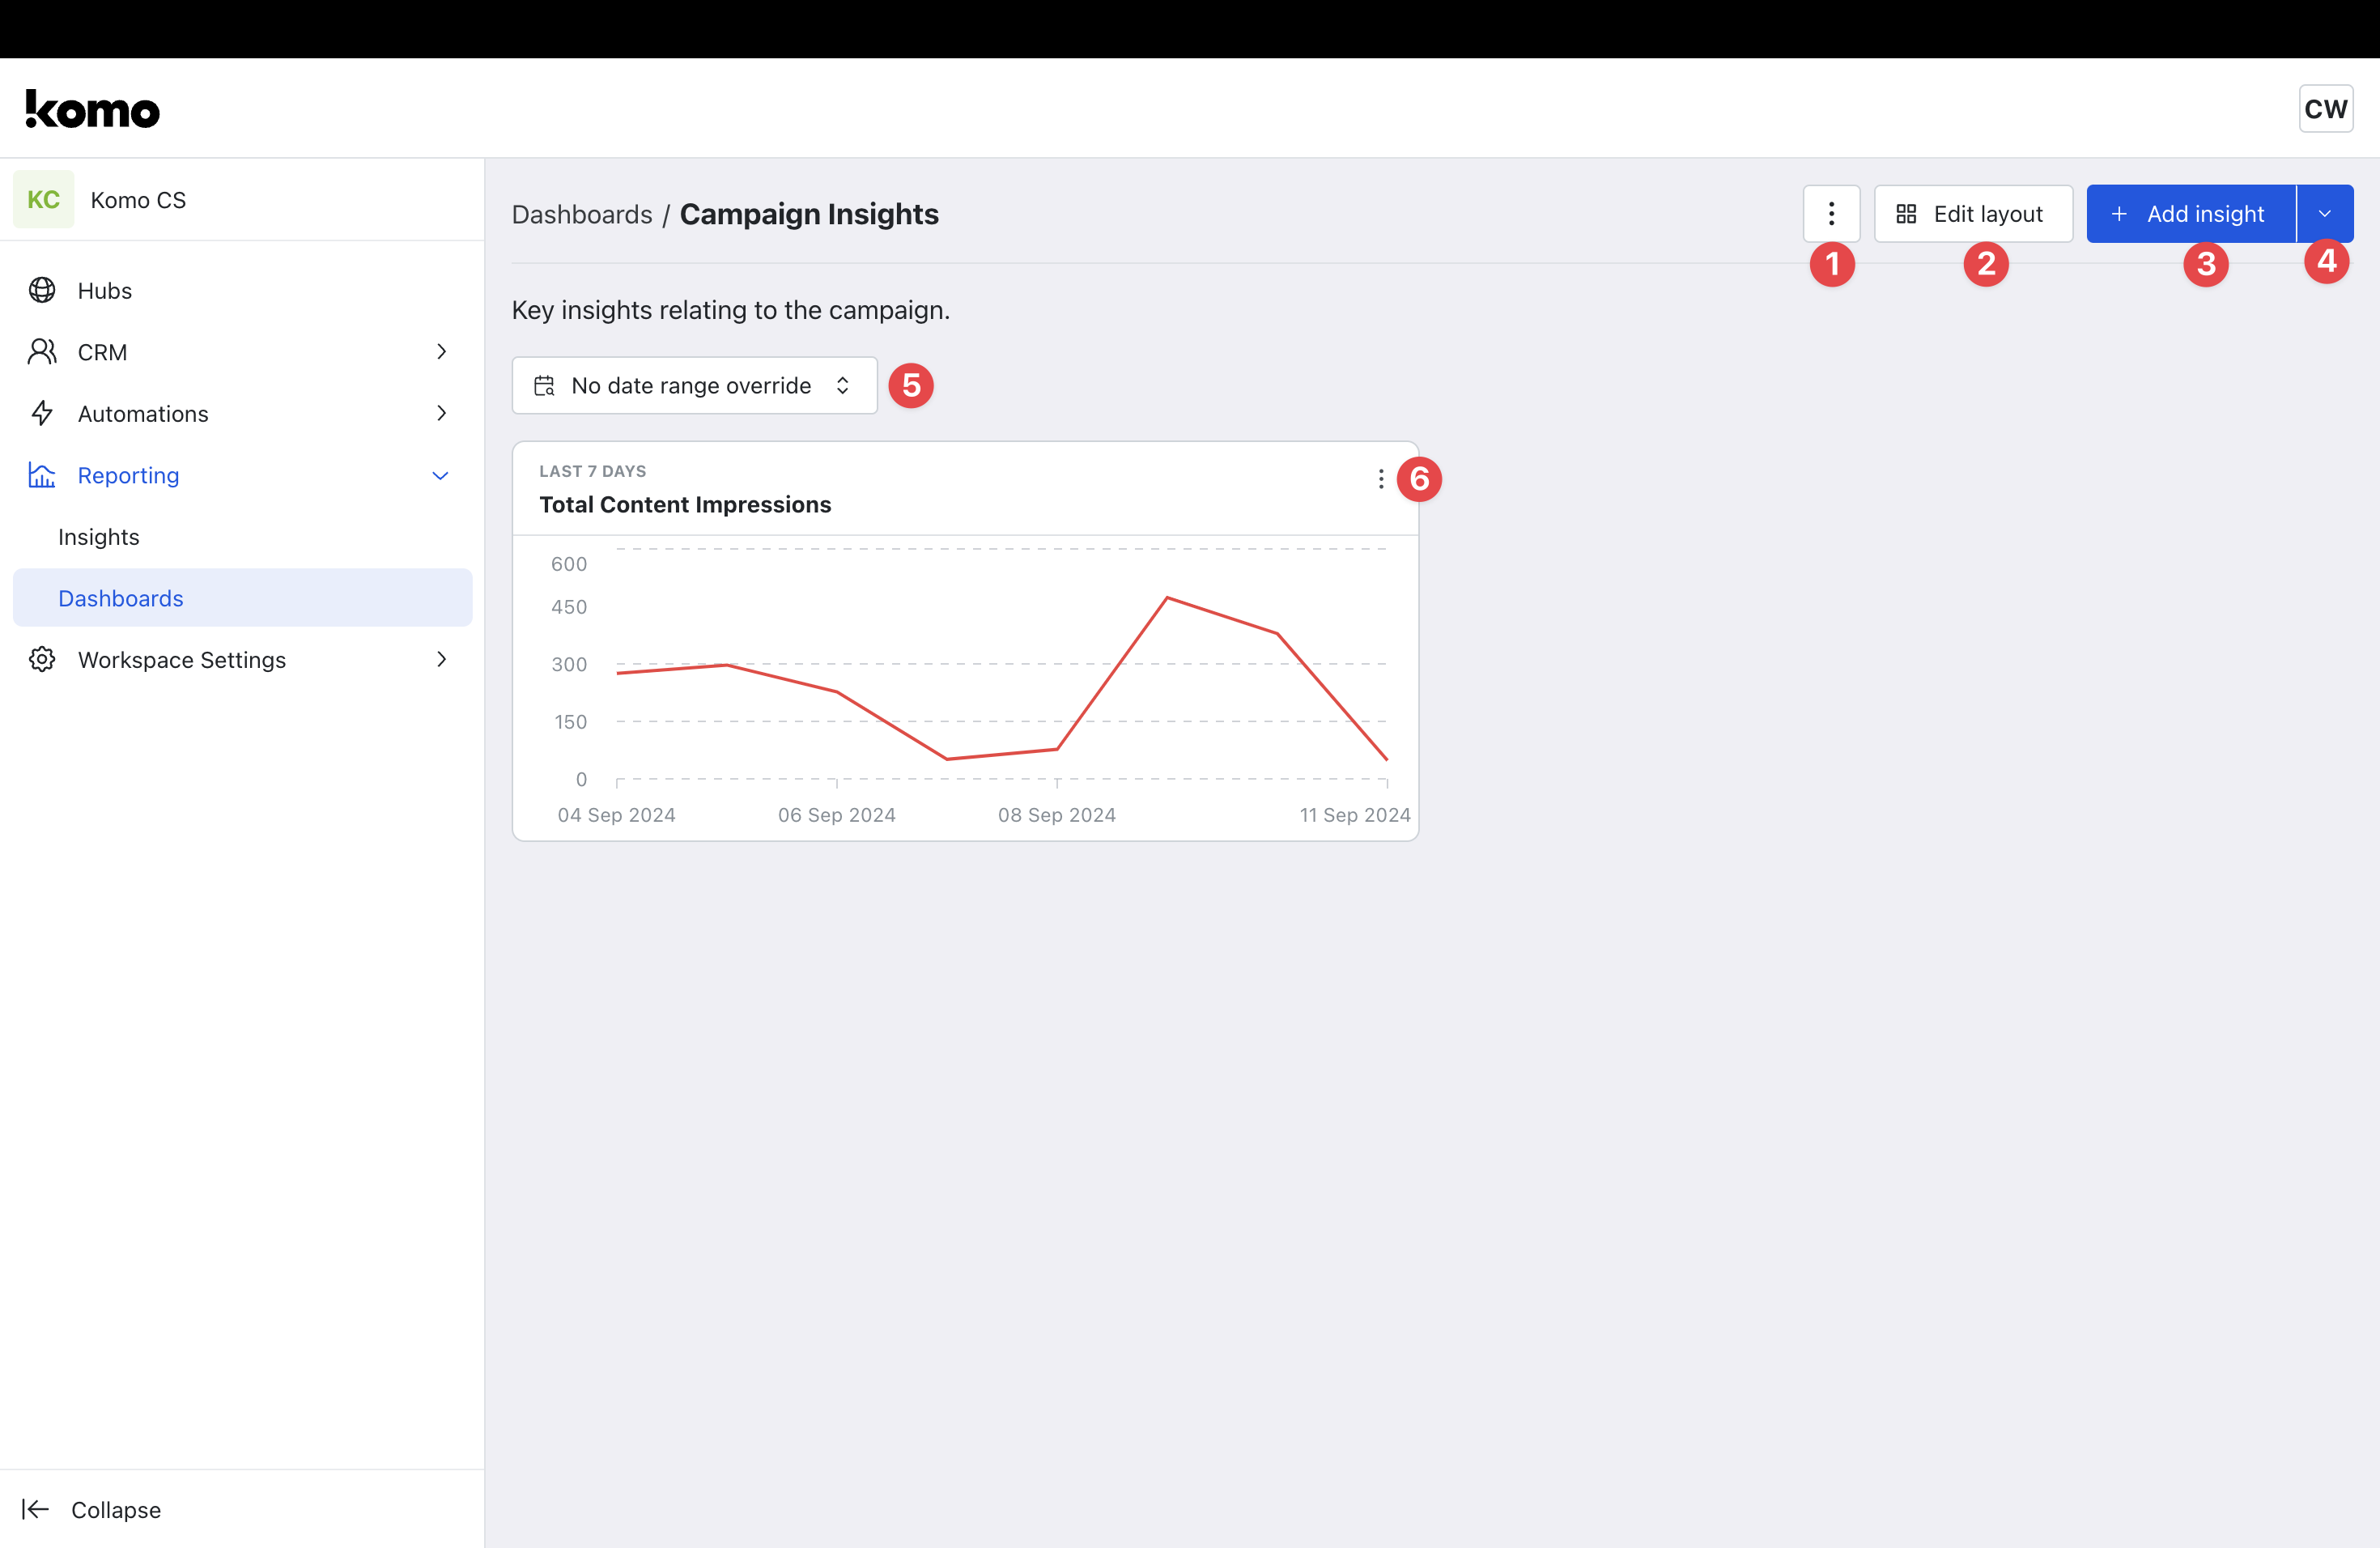
Task: Click the Workspace Settings gear icon
Action: [x=42, y=660]
